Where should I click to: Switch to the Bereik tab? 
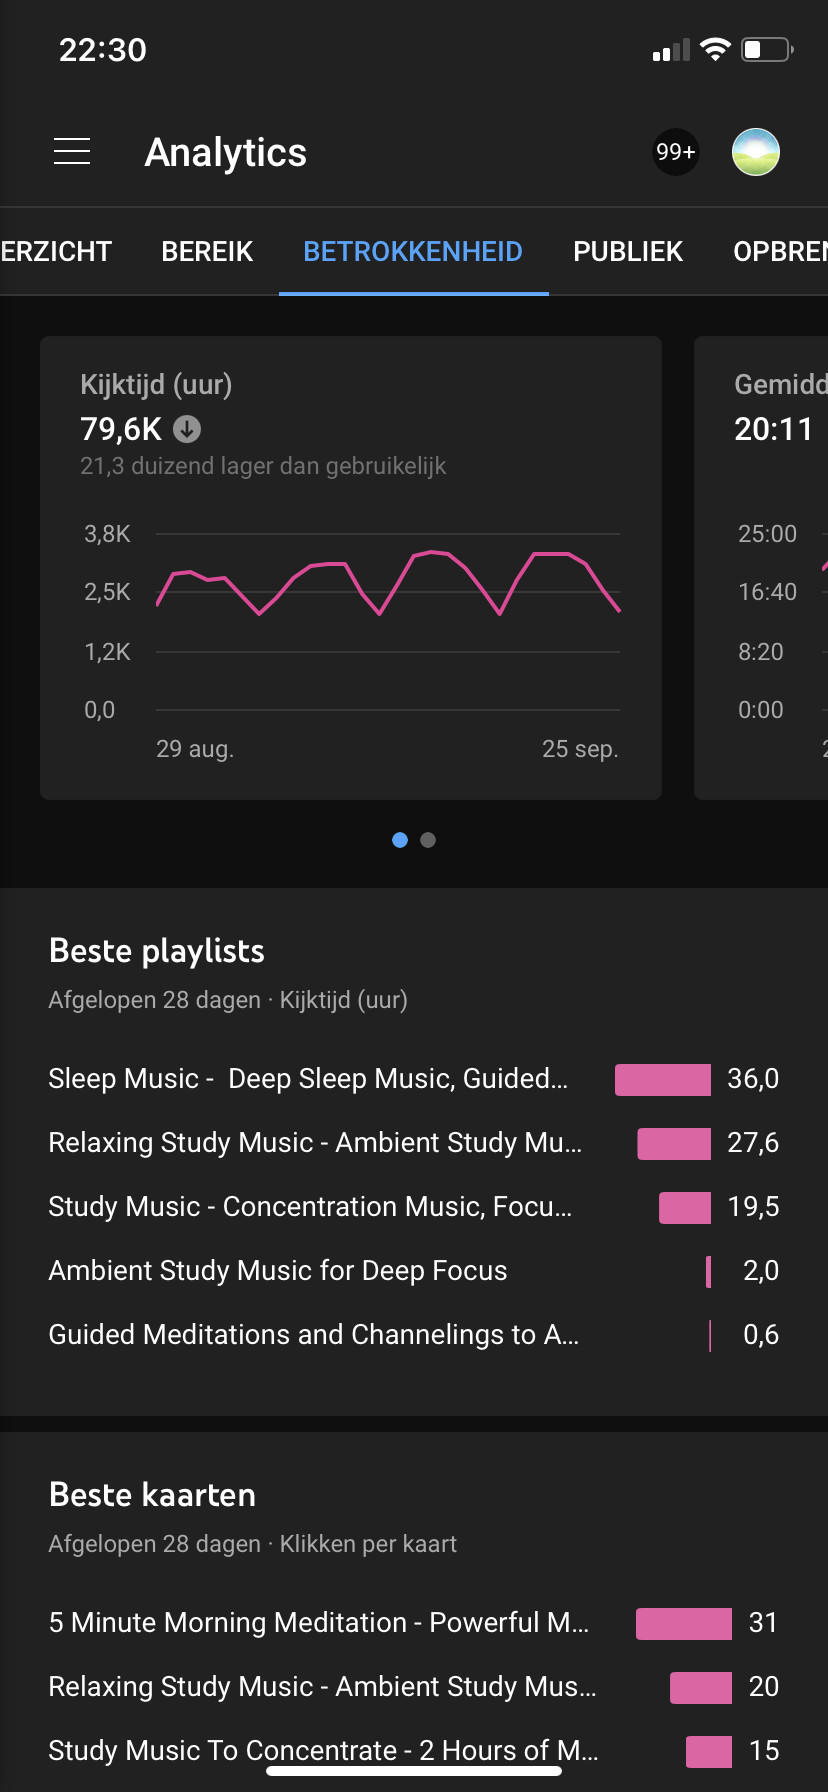207,251
